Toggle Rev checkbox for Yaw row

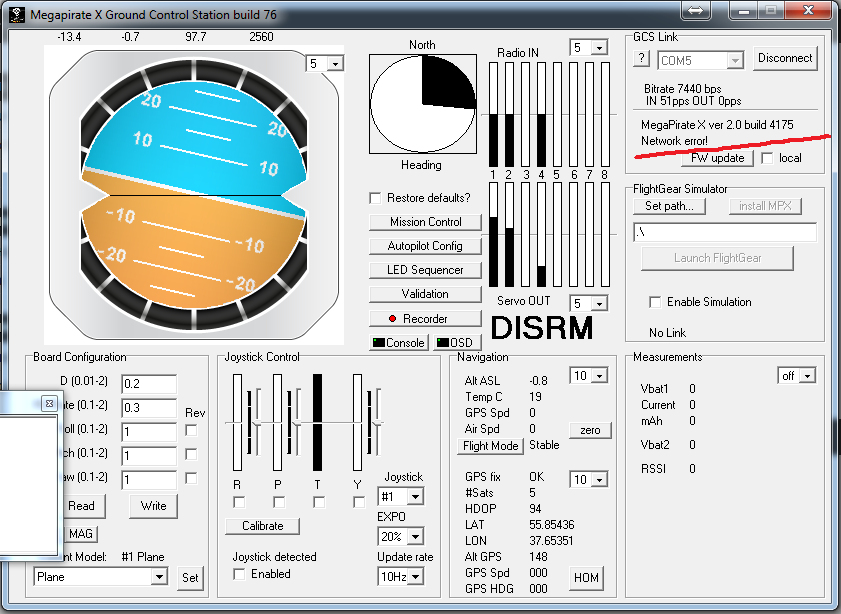click(x=191, y=478)
